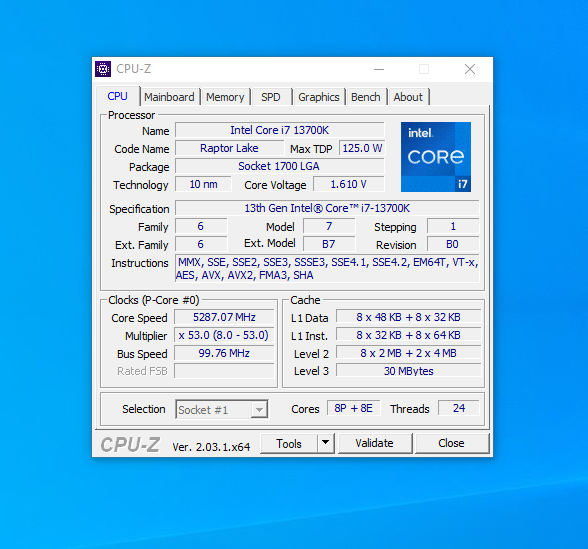
Task: Click the Name field Intel Core i7 13700K
Action: 280,130
